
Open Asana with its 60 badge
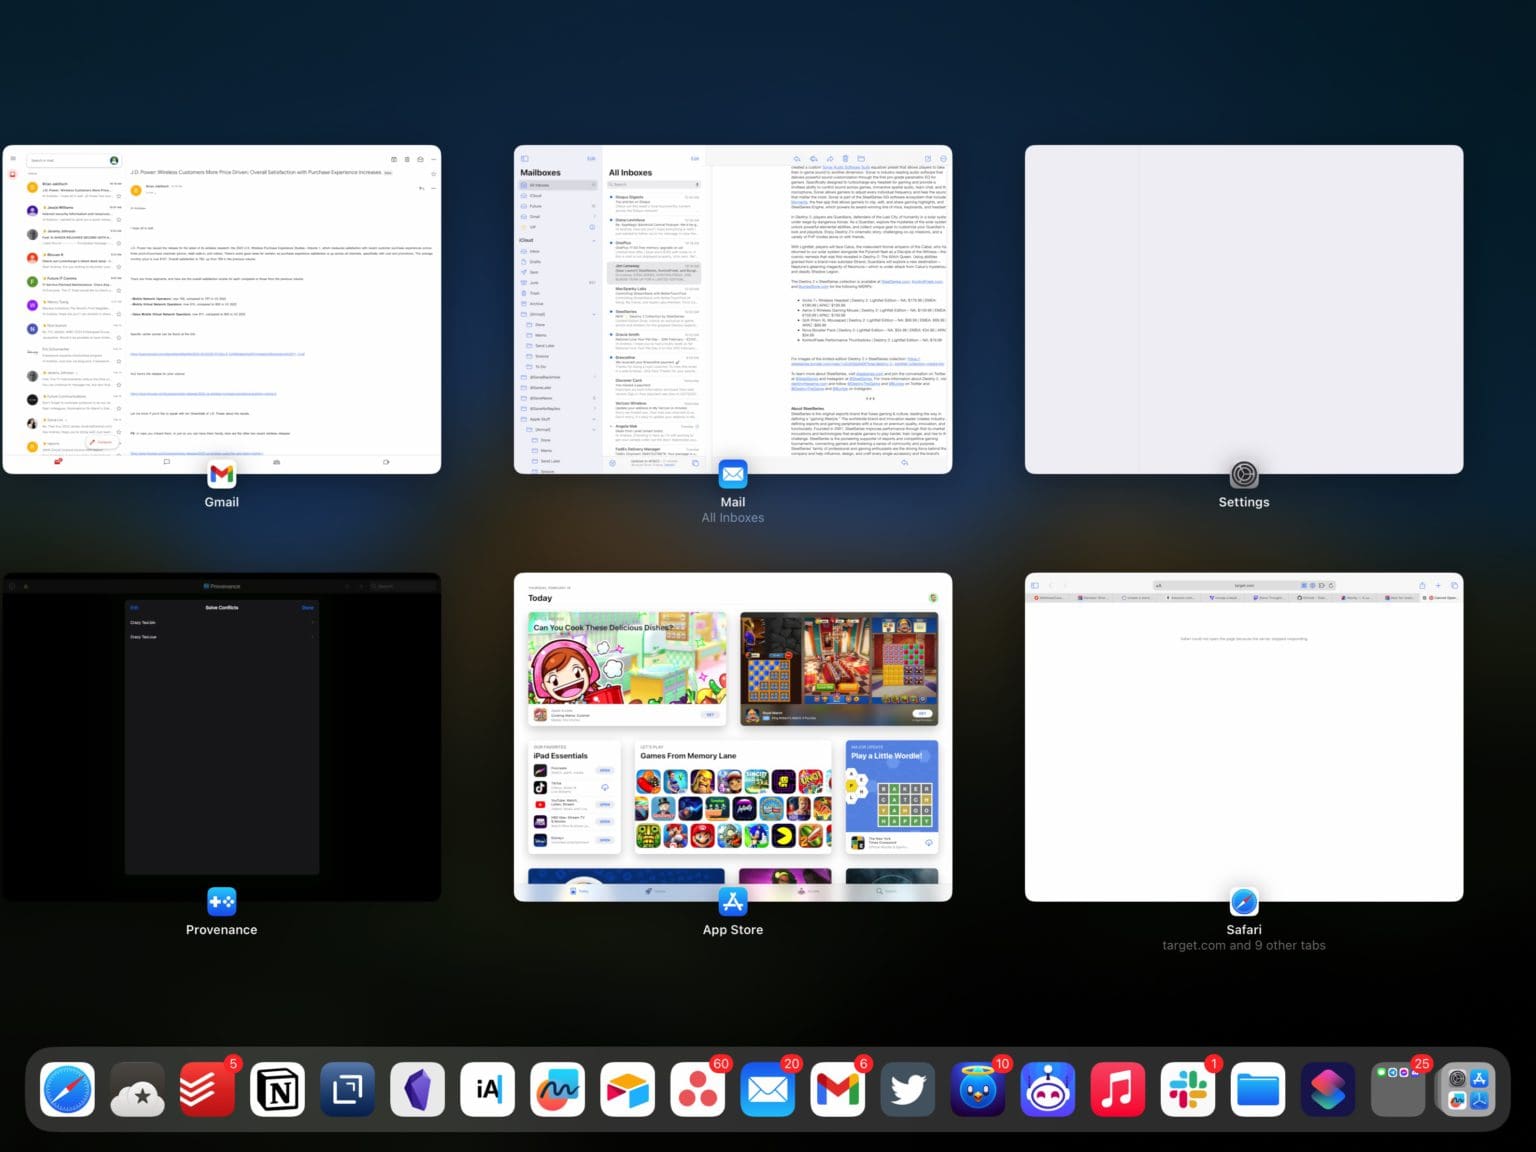pos(697,1089)
